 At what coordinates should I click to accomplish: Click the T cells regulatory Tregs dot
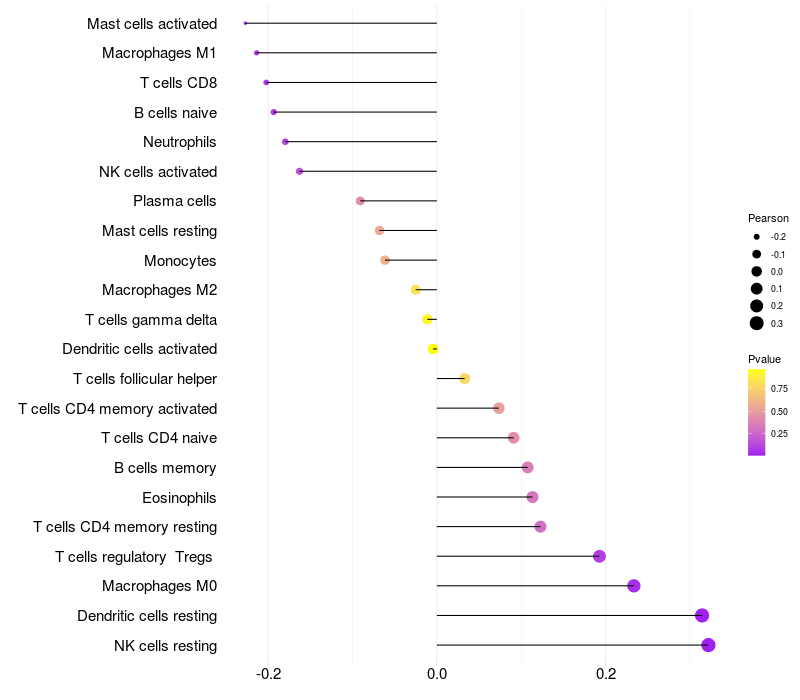[599, 556]
